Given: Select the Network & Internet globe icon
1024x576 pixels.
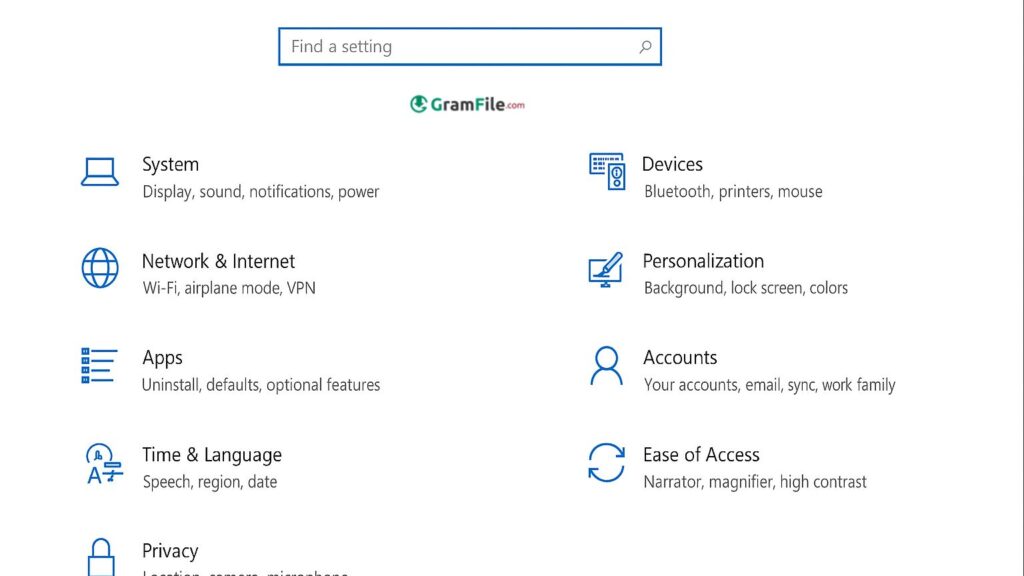Looking at the screenshot, I should click(x=100, y=268).
